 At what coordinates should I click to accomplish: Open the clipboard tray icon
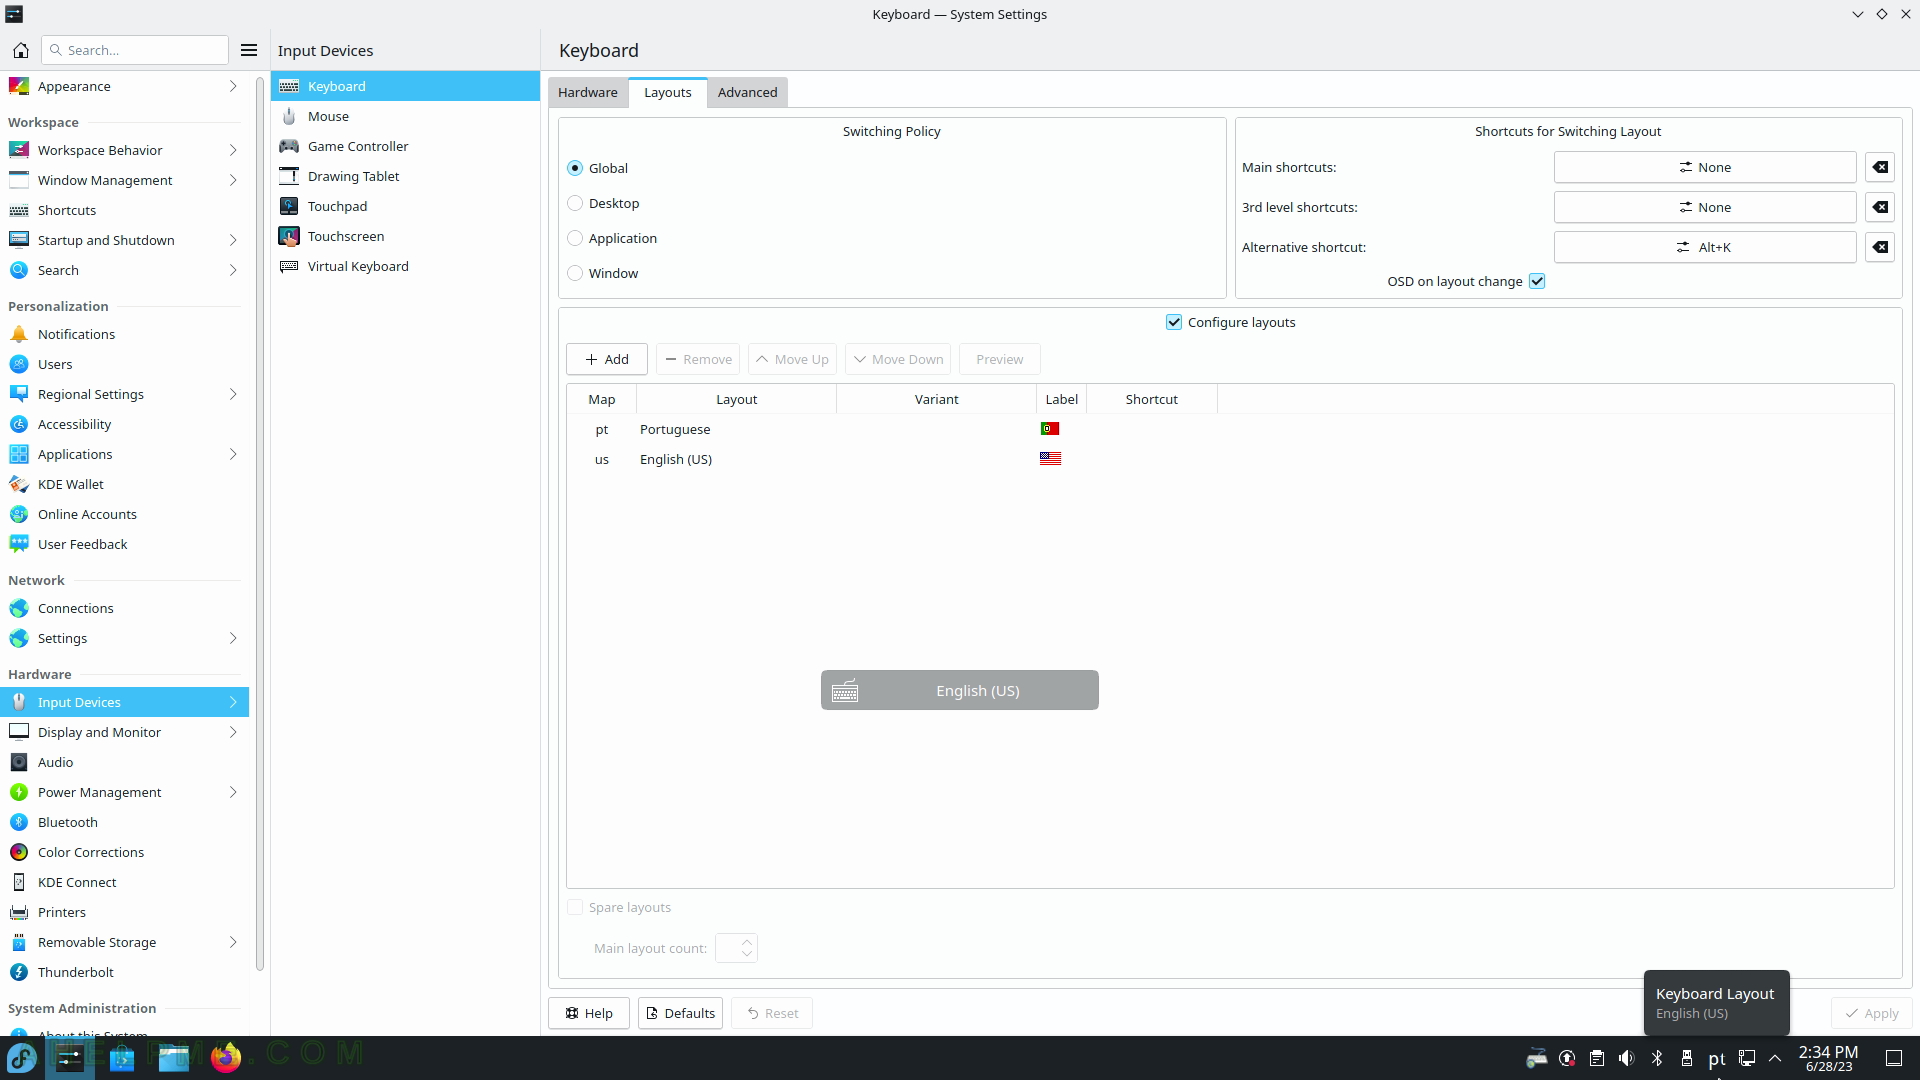(x=1597, y=1058)
